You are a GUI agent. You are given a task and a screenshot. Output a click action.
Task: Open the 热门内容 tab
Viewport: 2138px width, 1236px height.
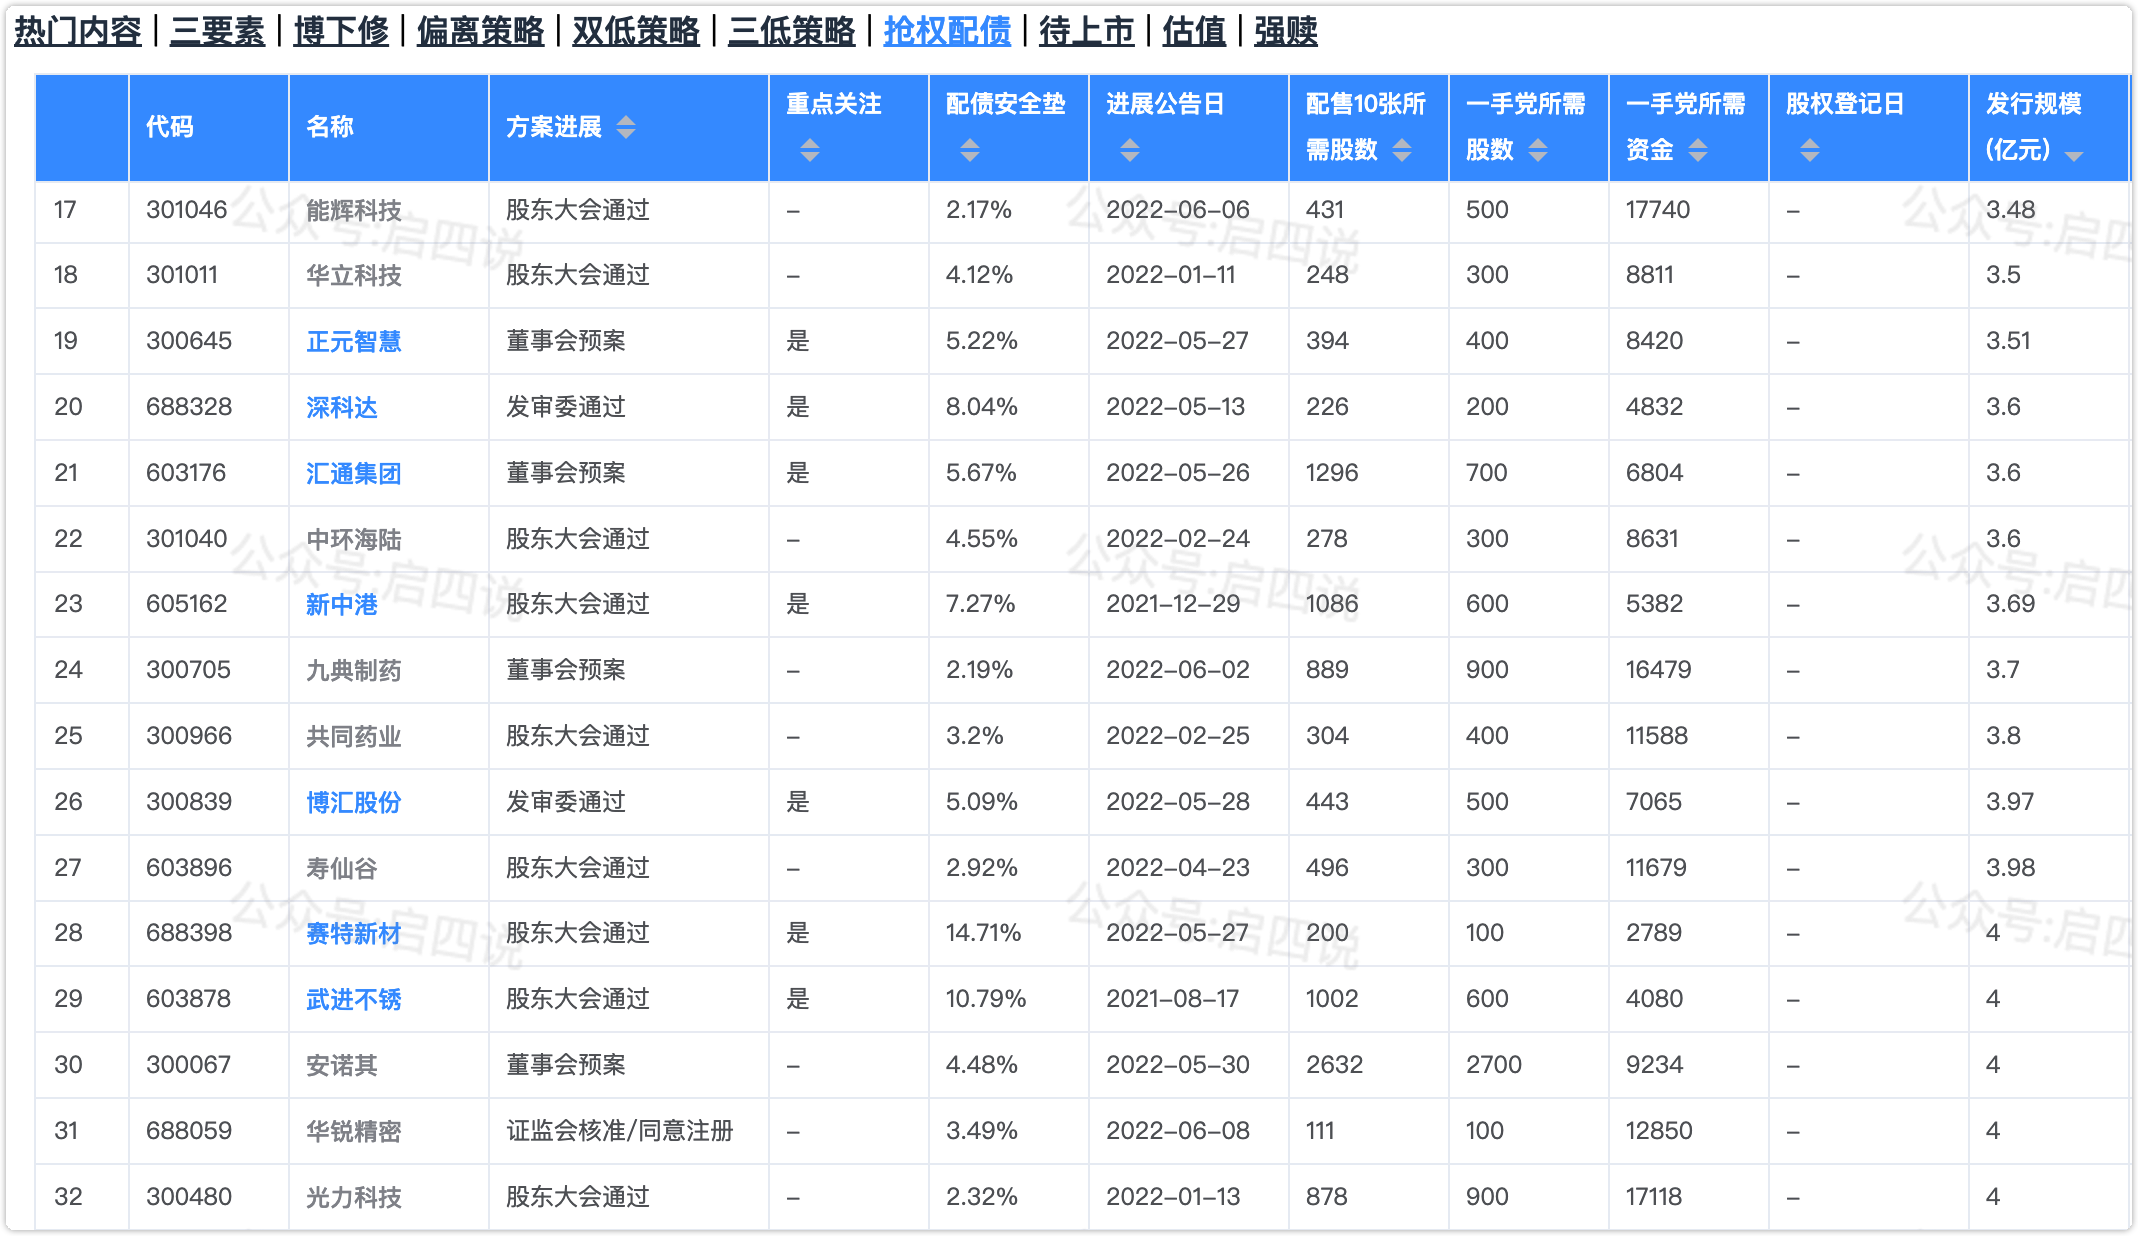[78, 32]
